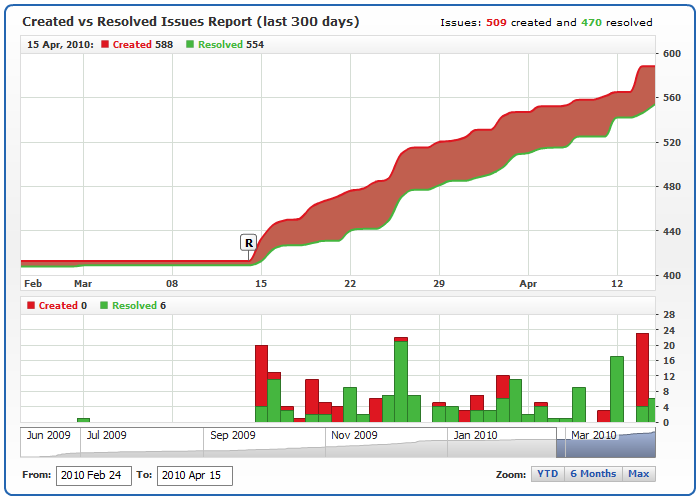Set zoom to YTD
Image resolution: width=700 pixels, height=500 pixels.
tap(547, 474)
